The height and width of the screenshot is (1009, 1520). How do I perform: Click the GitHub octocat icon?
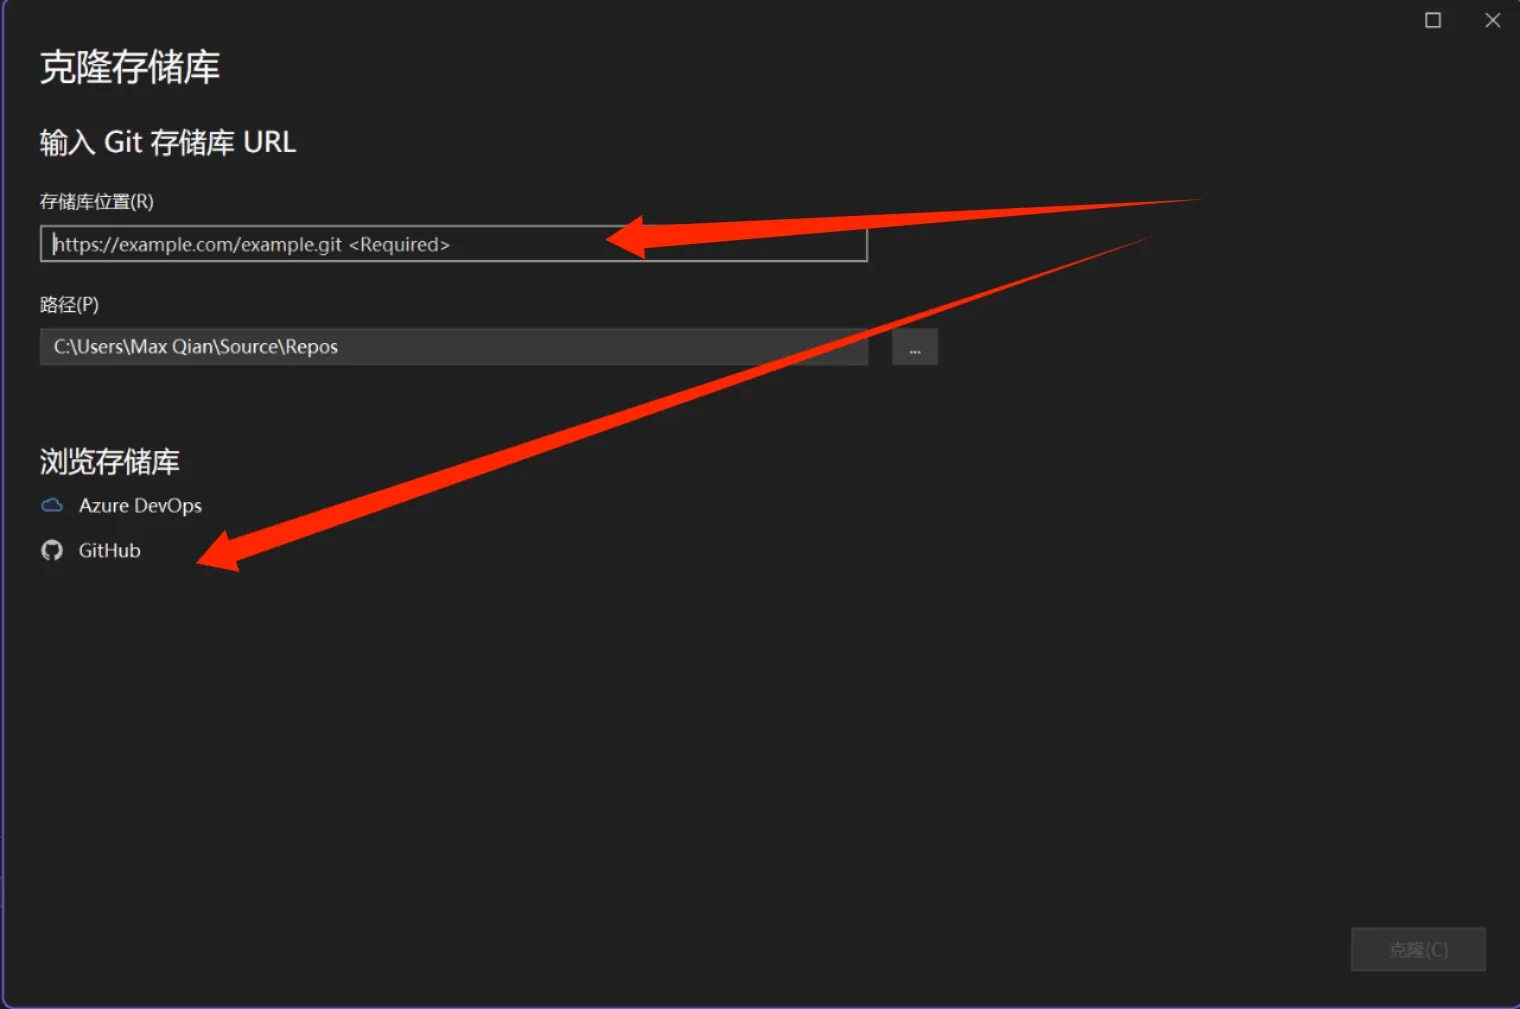pyautogui.click(x=52, y=551)
